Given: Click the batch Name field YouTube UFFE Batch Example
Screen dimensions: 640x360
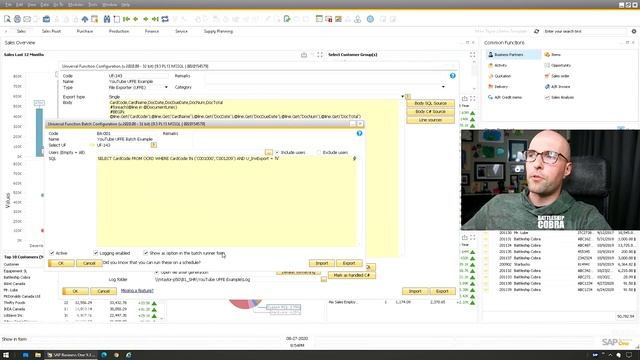Looking at the screenshot, I should pos(124,139).
